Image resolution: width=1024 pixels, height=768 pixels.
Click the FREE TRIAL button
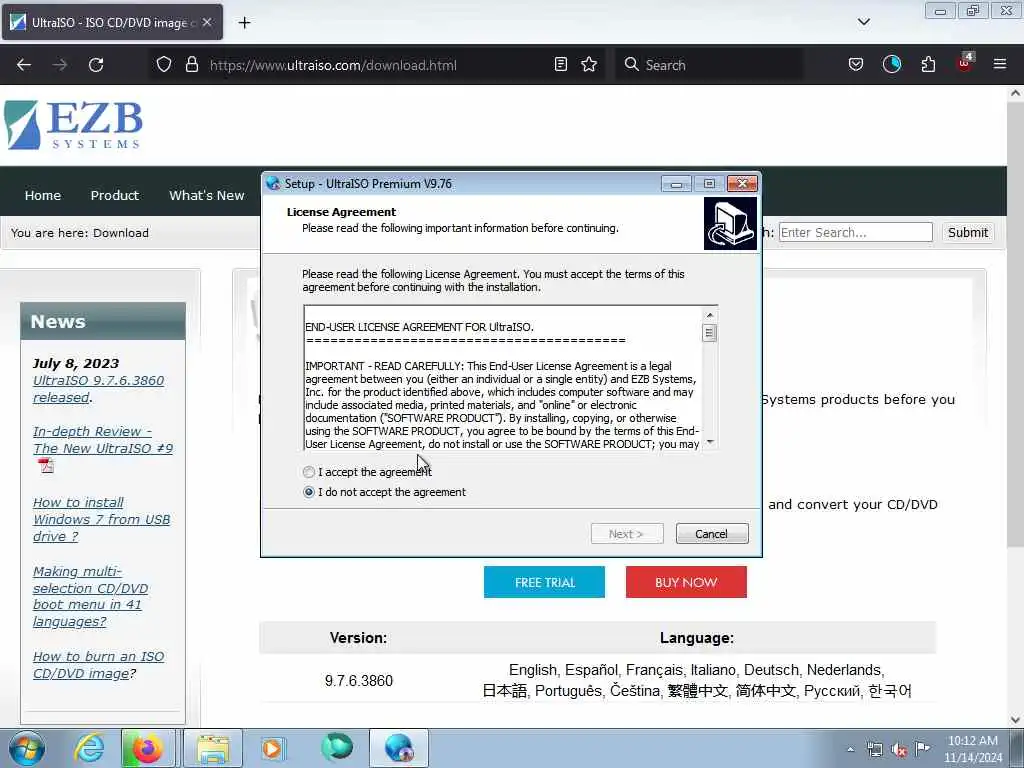[544, 582]
